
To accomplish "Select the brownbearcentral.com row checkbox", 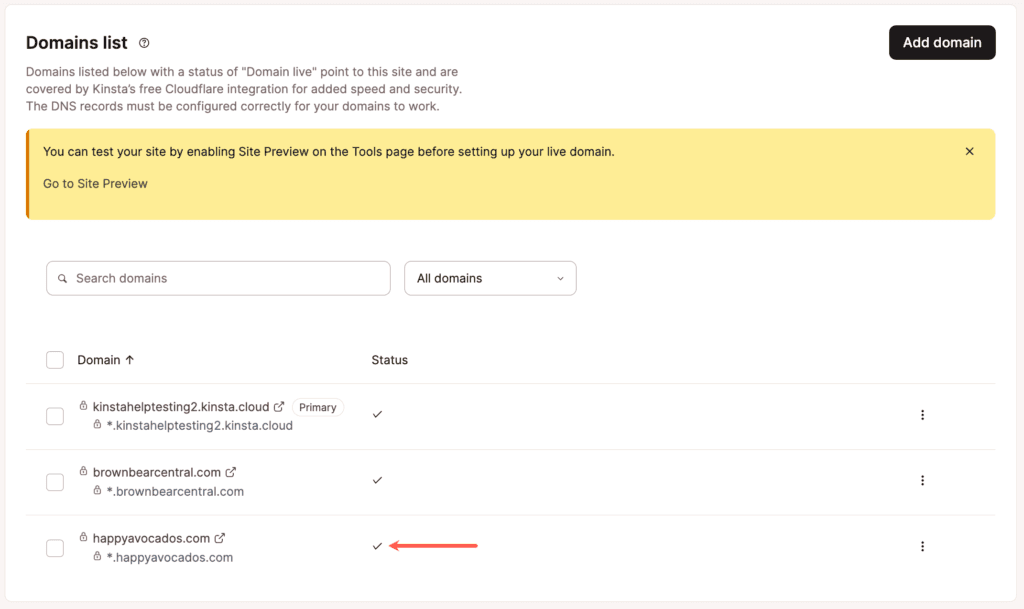I will pyautogui.click(x=55, y=482).
